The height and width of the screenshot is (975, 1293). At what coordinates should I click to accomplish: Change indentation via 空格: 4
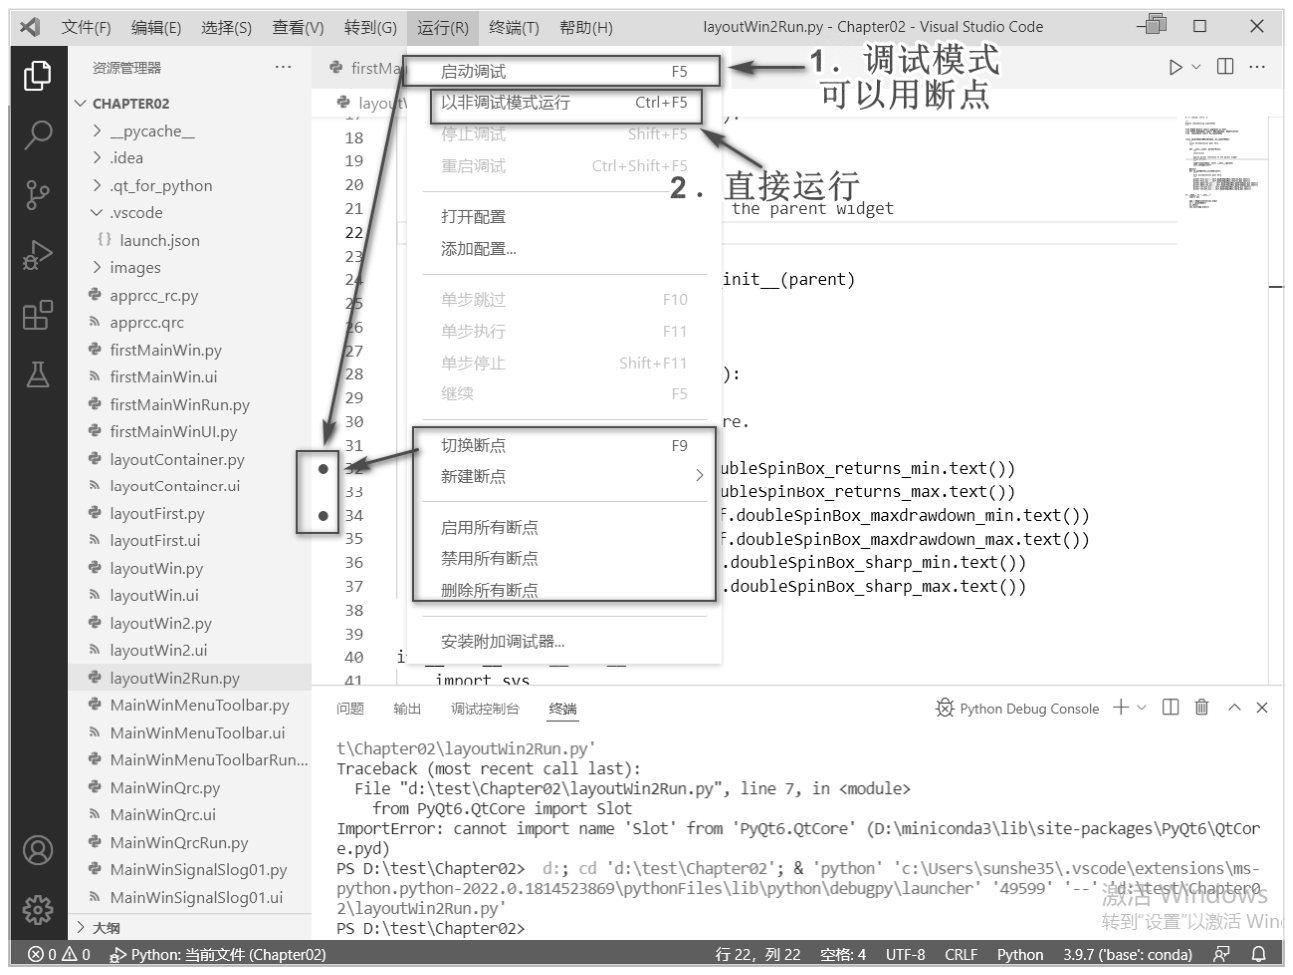point(843,954)
